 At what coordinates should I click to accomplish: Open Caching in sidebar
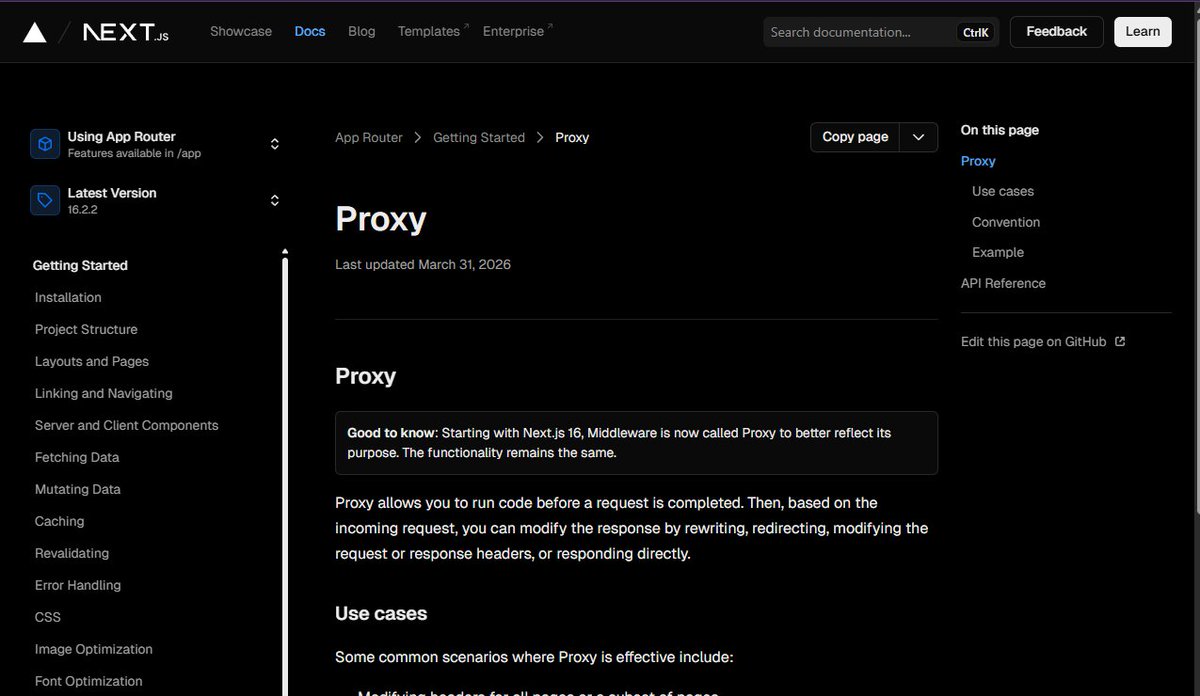coord(60,521)
